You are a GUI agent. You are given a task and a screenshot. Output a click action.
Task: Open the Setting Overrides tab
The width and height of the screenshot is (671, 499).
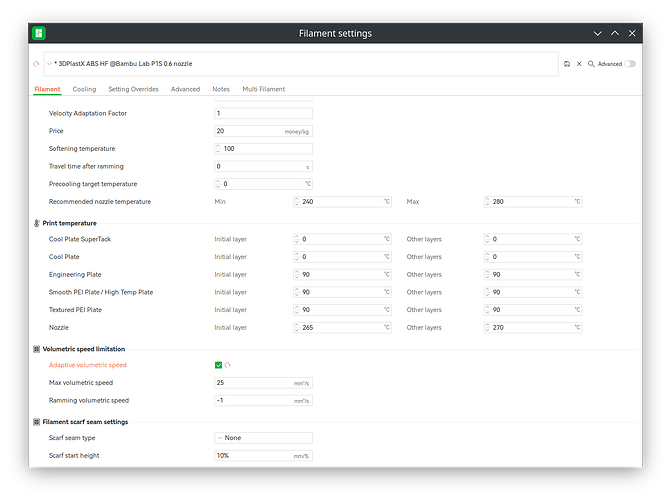pos(133,89)
